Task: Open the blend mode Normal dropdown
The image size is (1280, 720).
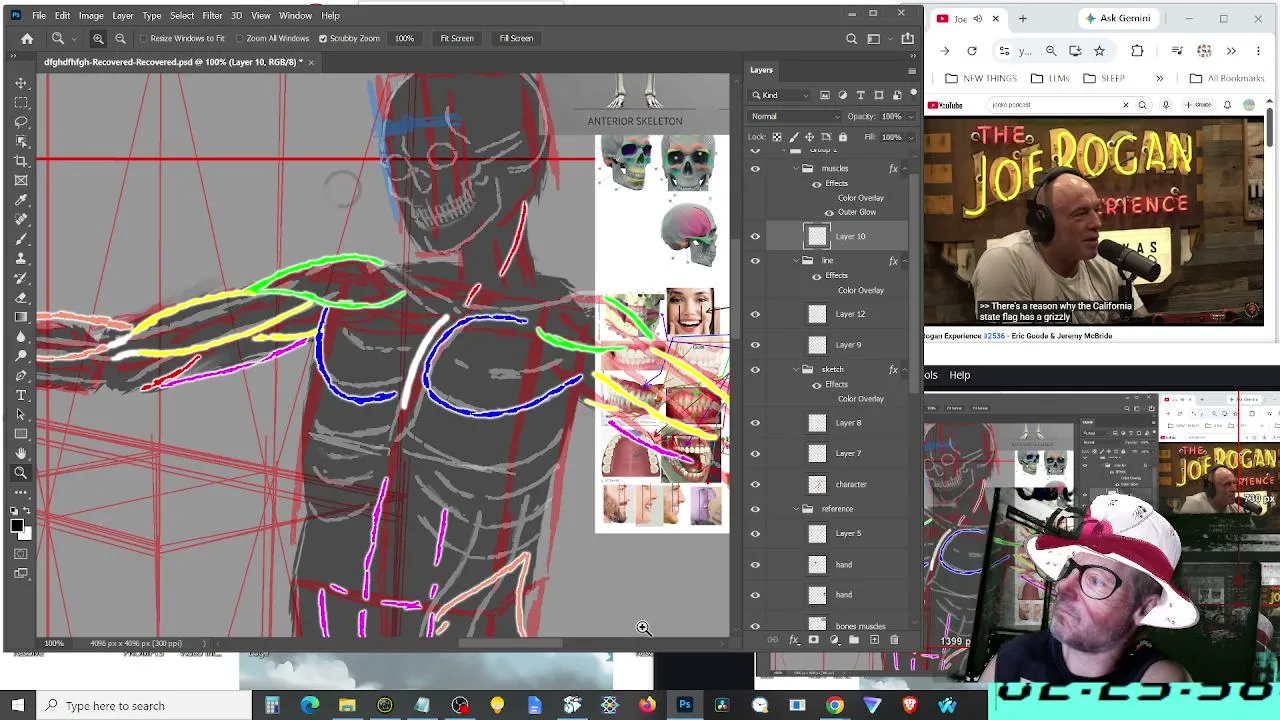Action: (x=796, y=116)
